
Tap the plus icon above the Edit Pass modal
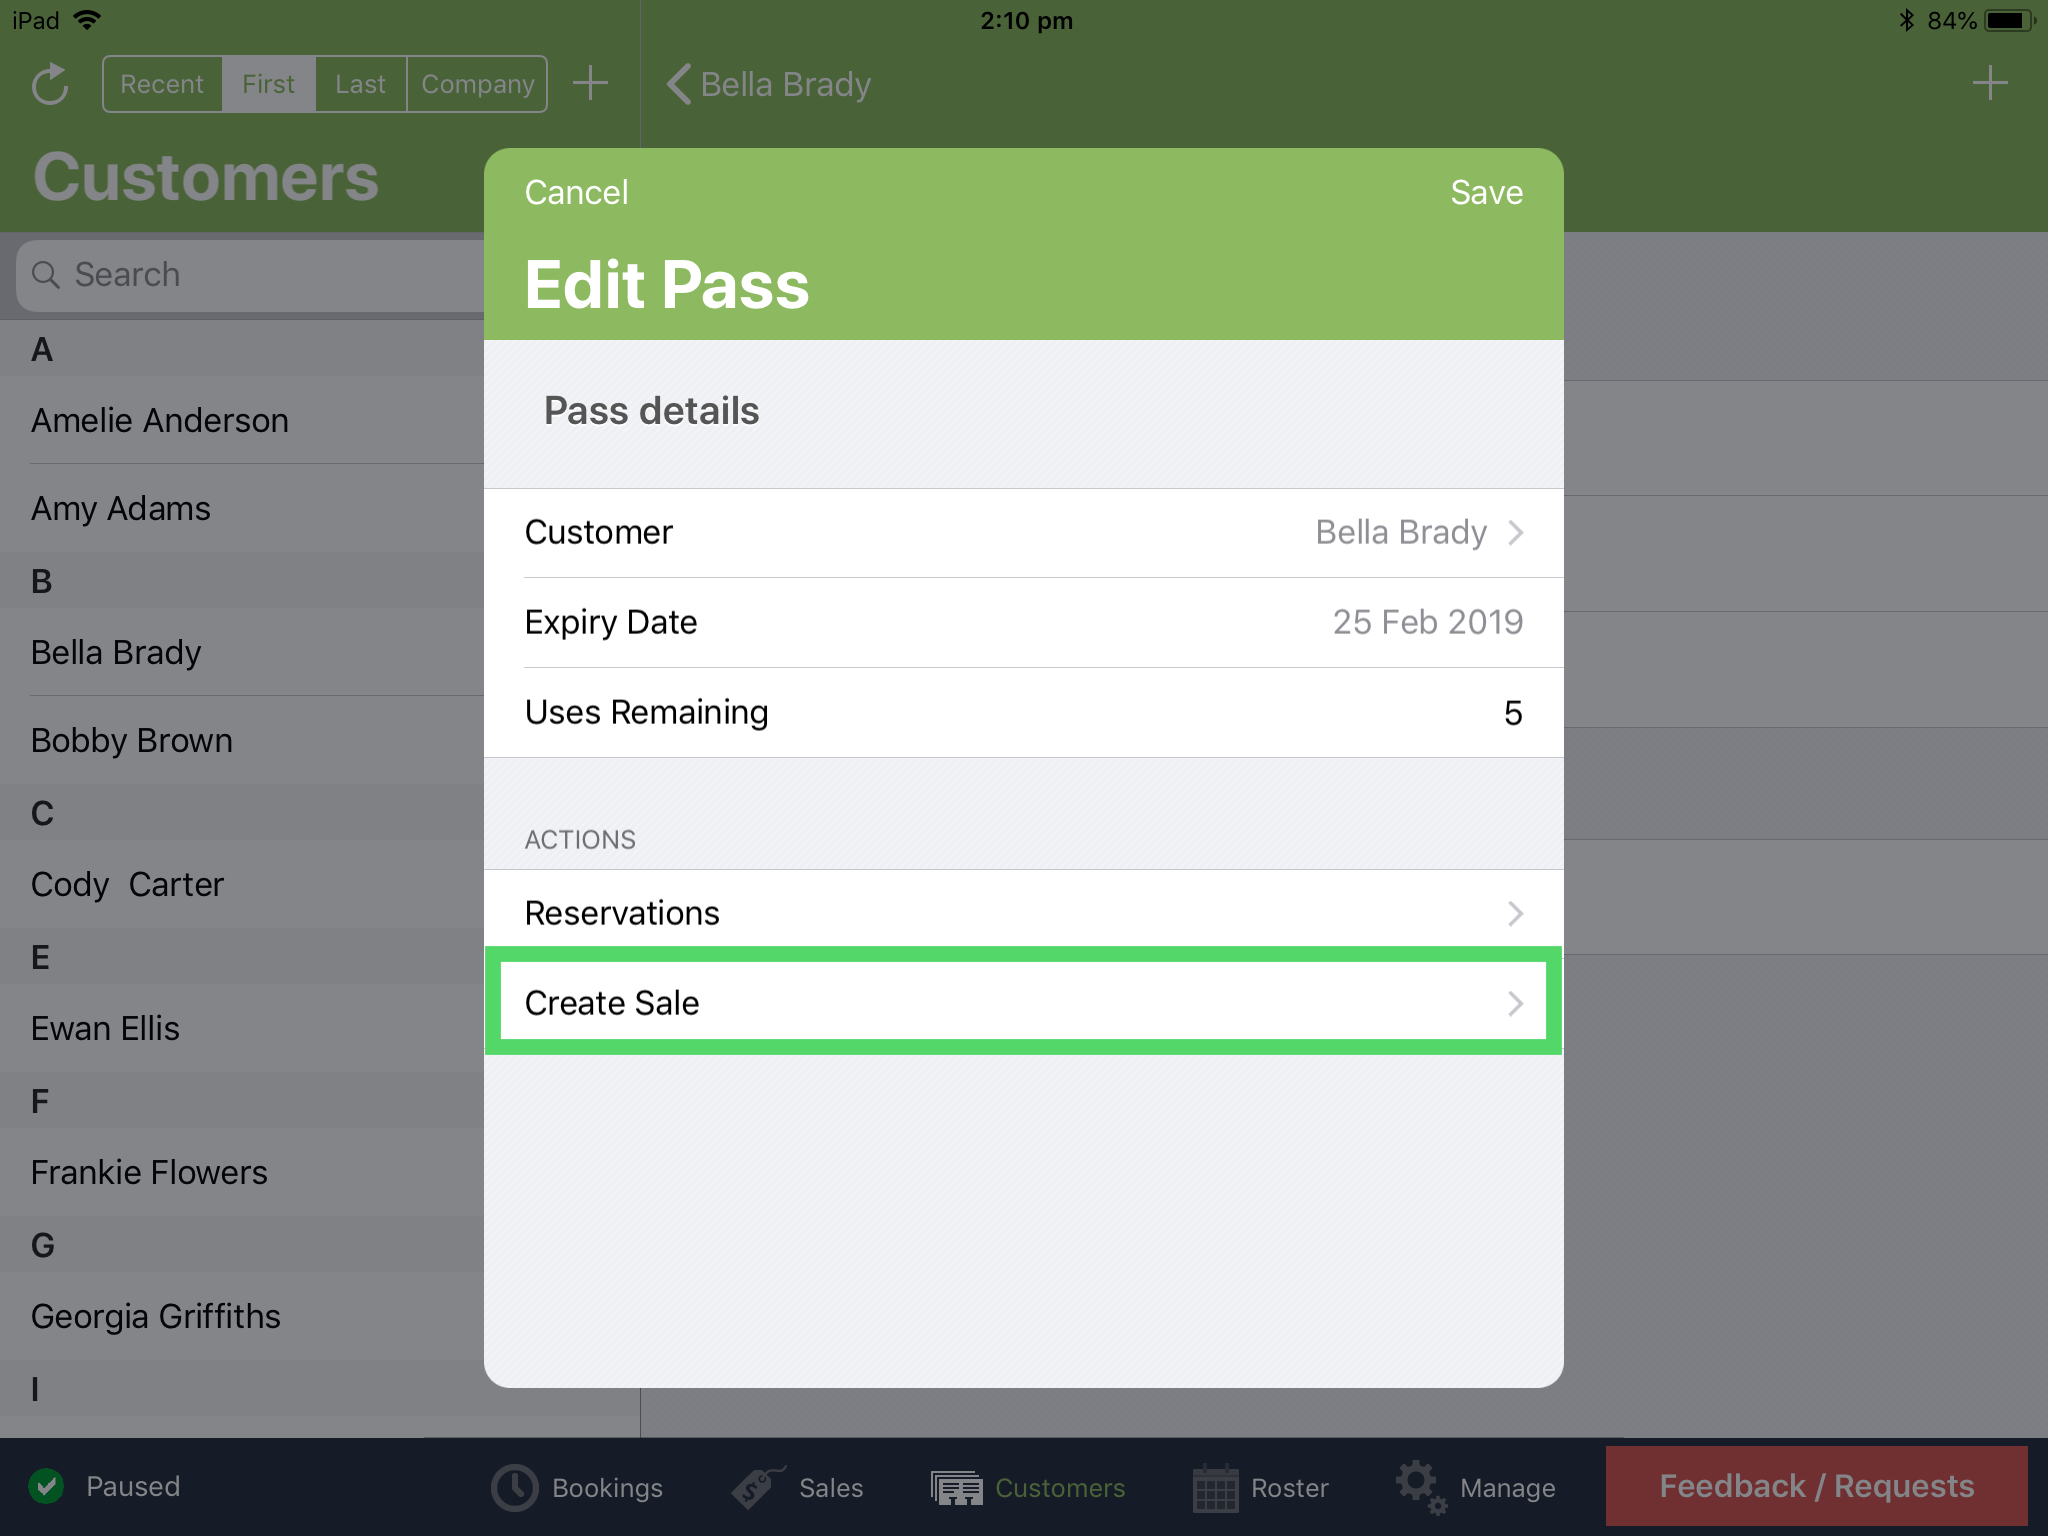pos(1990,84)
